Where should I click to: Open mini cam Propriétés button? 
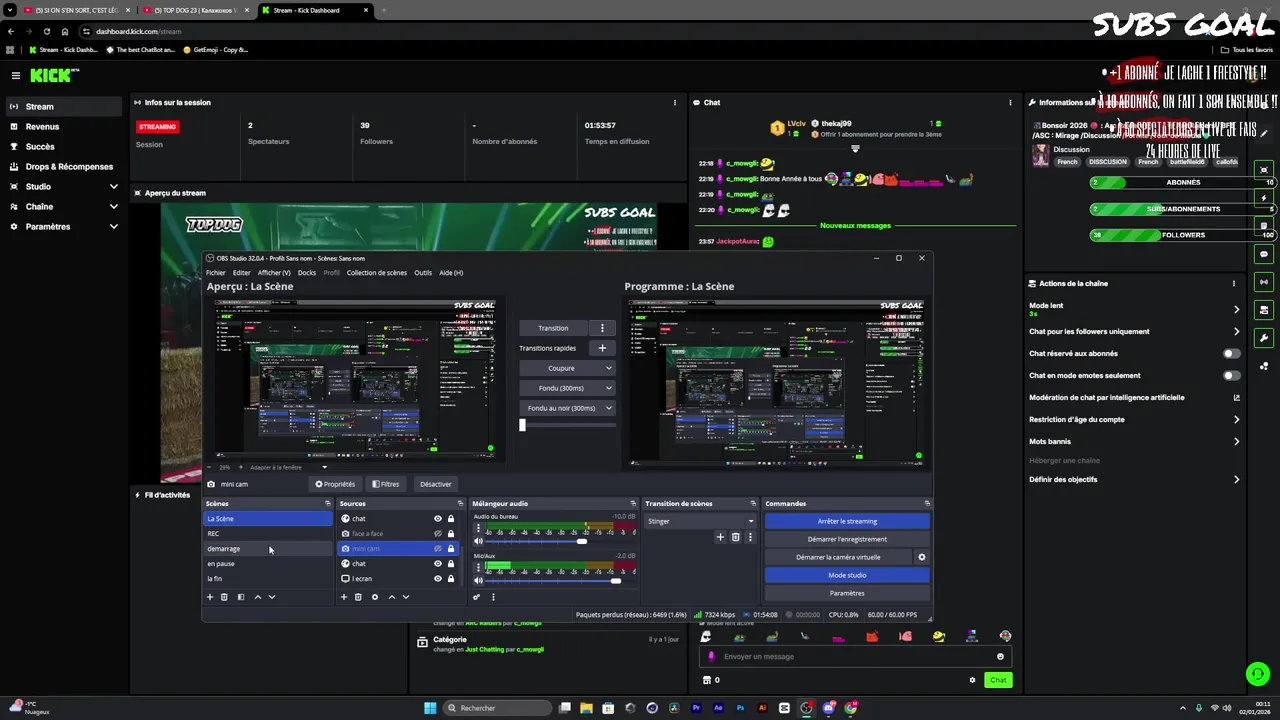[x=335, y=484]
